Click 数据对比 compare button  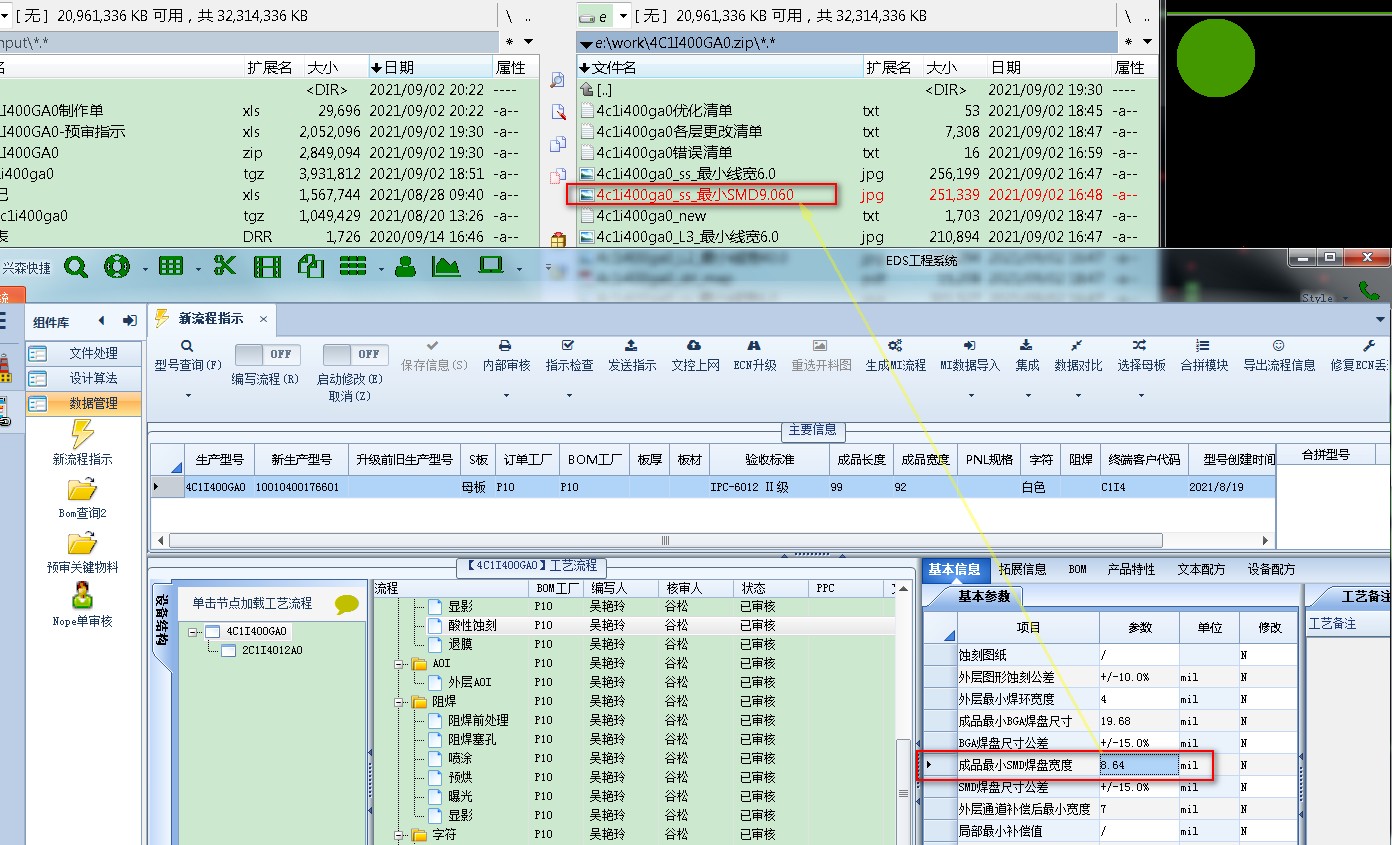[1078, 356]
